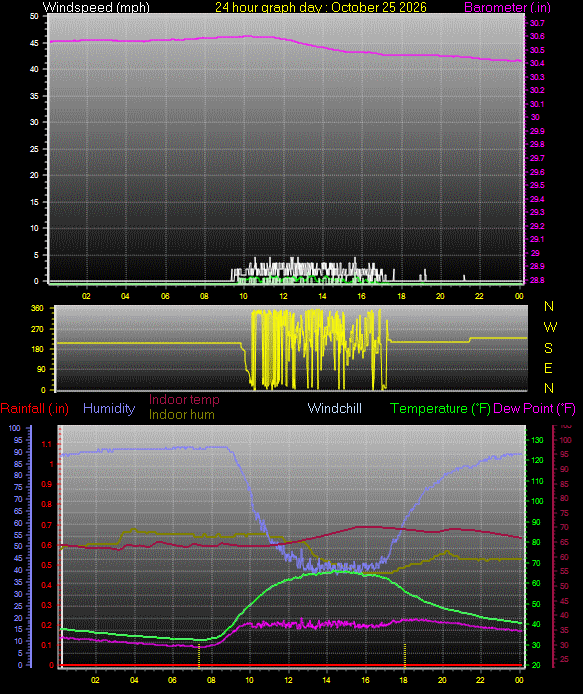583x694 pixels.
Task: Click the 'S' compass label
Action: (x=548, y=348)
